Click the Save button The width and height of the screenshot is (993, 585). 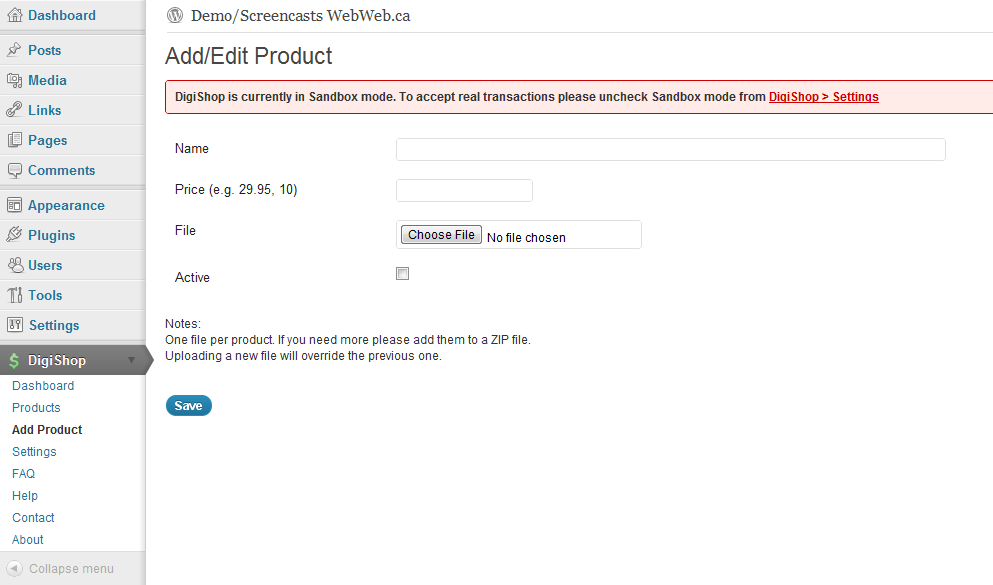(189, 406)
